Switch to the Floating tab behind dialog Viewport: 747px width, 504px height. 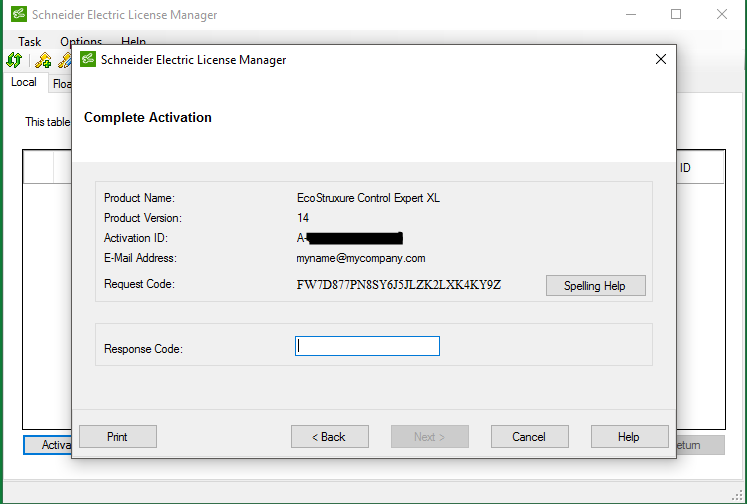pos(61,84)
